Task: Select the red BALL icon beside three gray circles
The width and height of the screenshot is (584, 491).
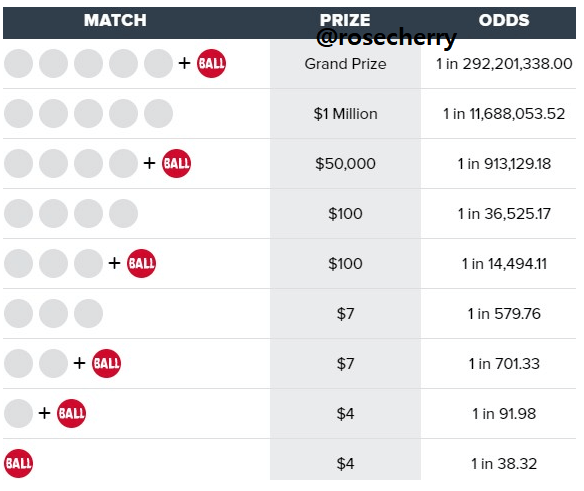Action: (x=141, y=263)
